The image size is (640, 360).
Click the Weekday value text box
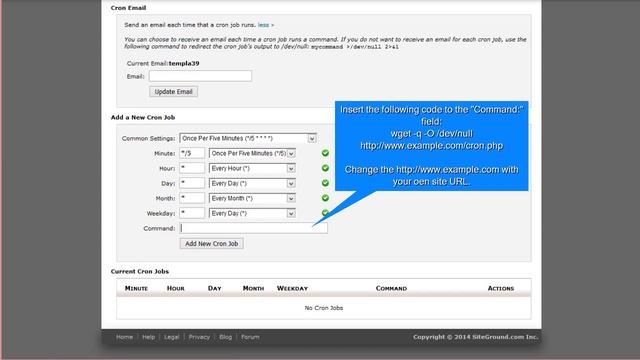pos(192,213)
